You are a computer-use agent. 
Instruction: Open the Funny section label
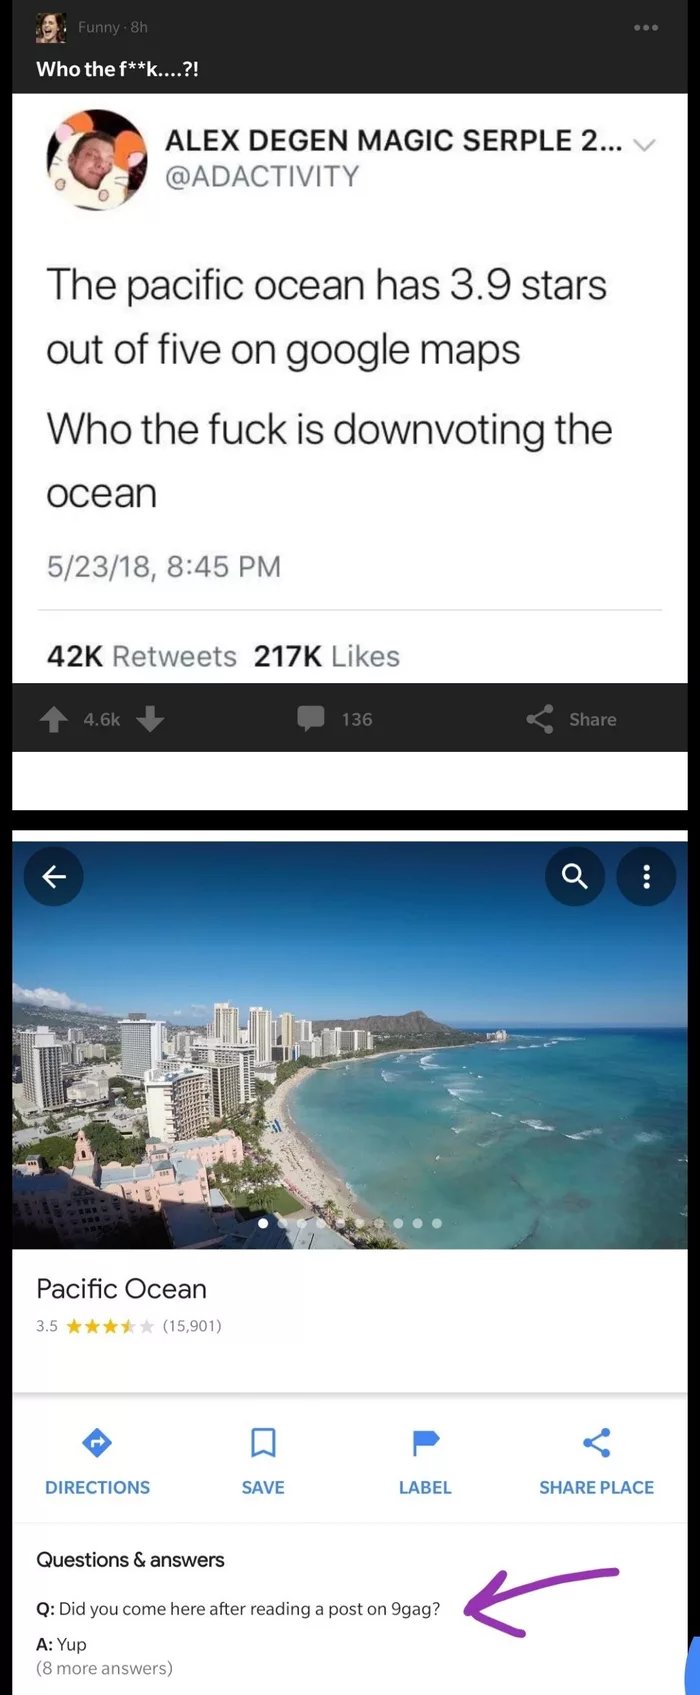[99, 27]
